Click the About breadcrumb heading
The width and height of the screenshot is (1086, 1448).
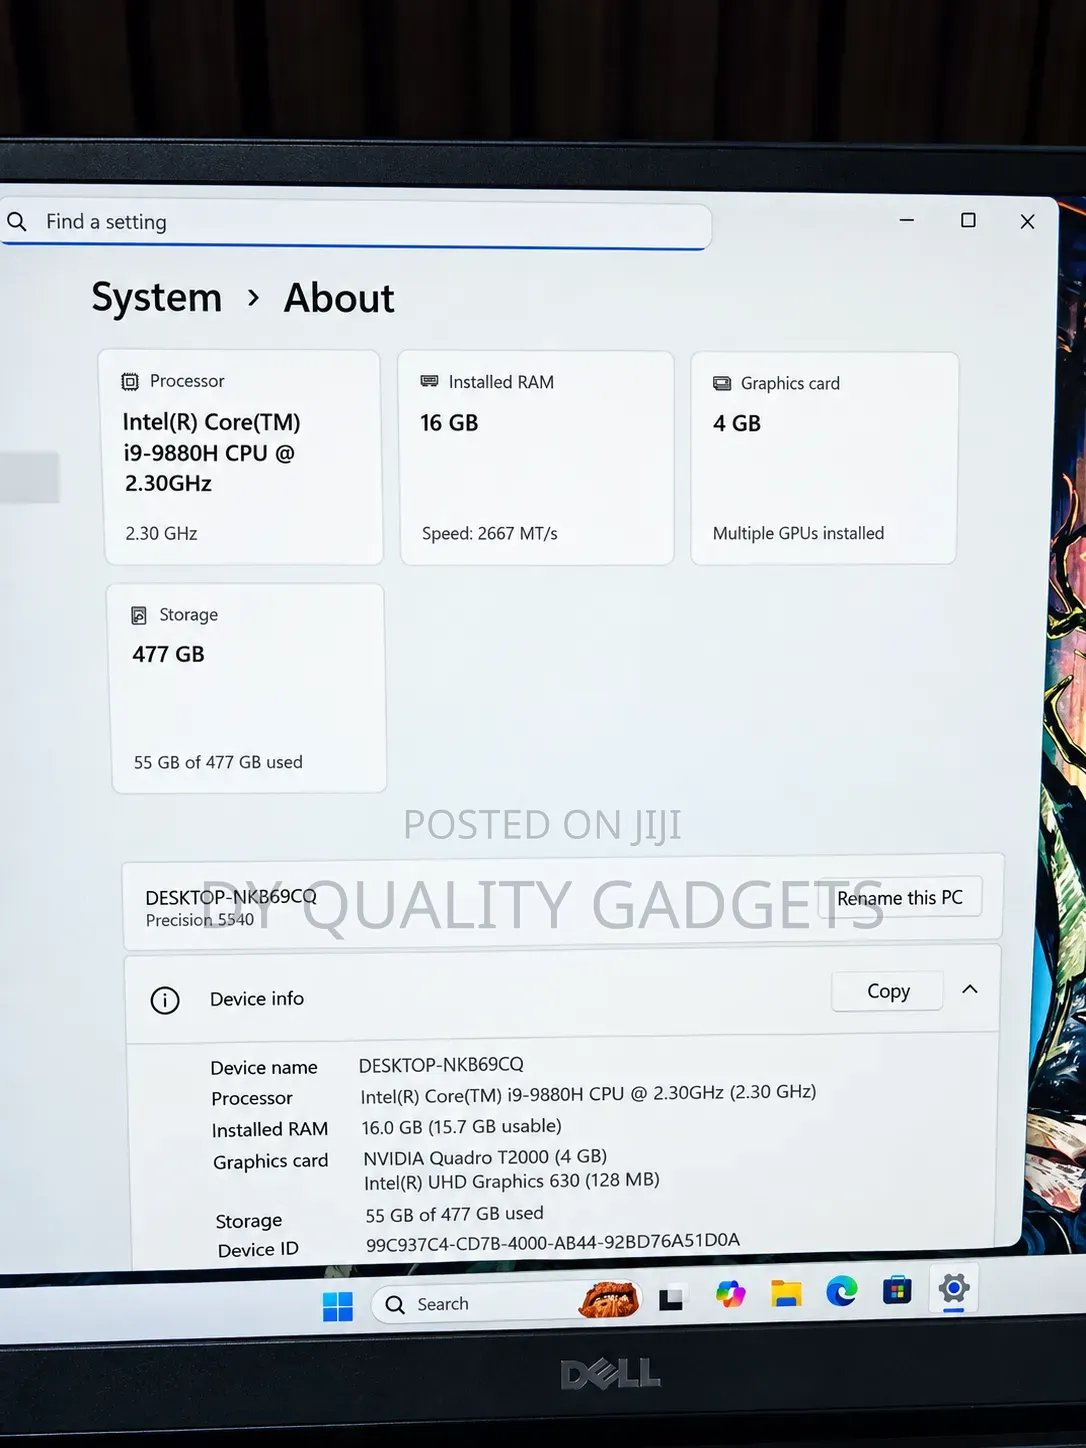coord(339,298)
